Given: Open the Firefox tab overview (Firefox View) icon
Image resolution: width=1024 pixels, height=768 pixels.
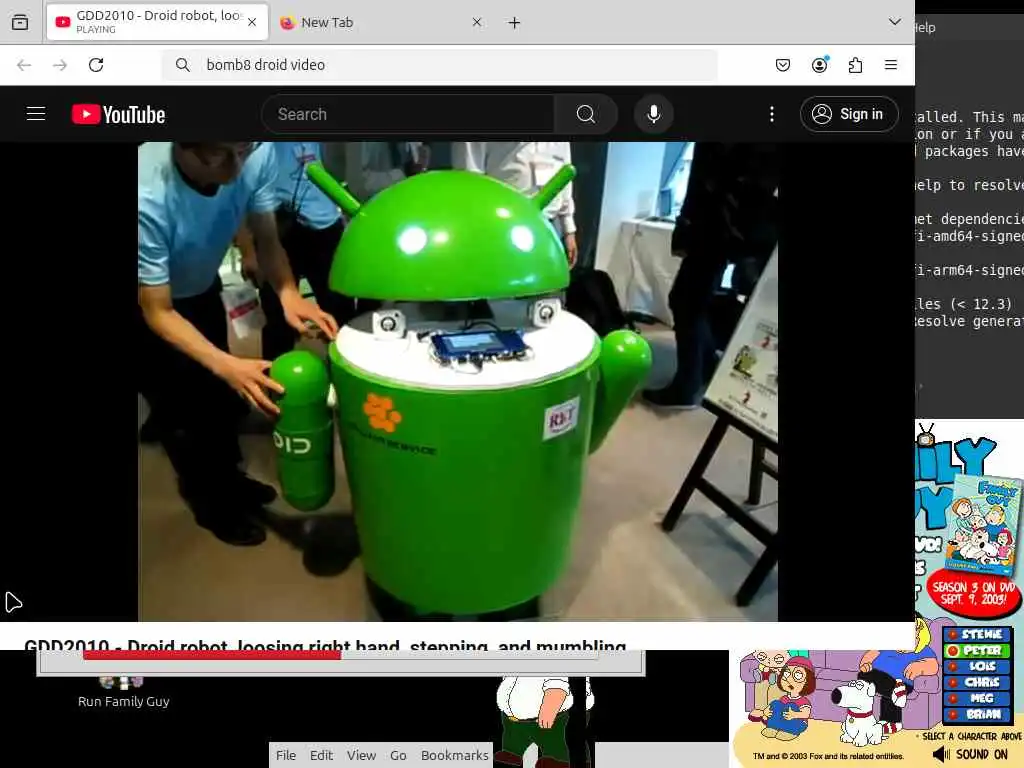Looking at the screenshot, I should (20, 22).
